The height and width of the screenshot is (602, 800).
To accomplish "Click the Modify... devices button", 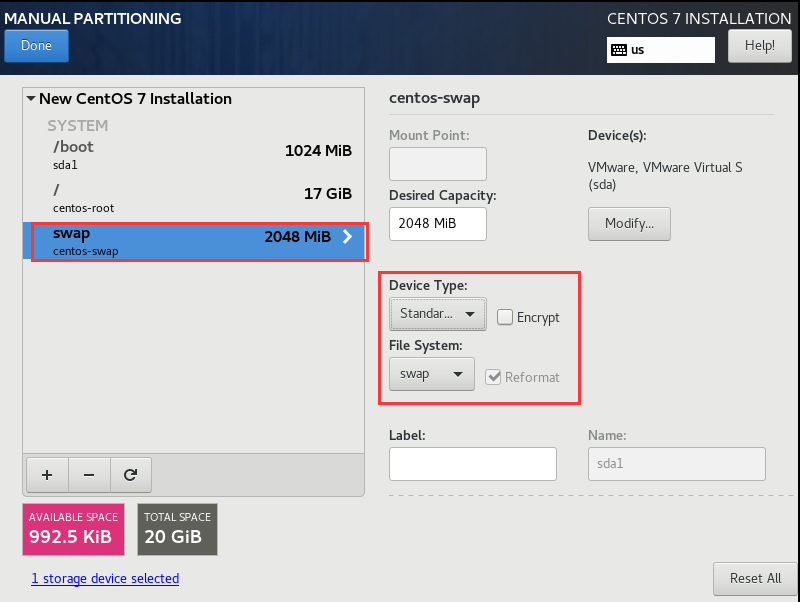I will point(629,223).
